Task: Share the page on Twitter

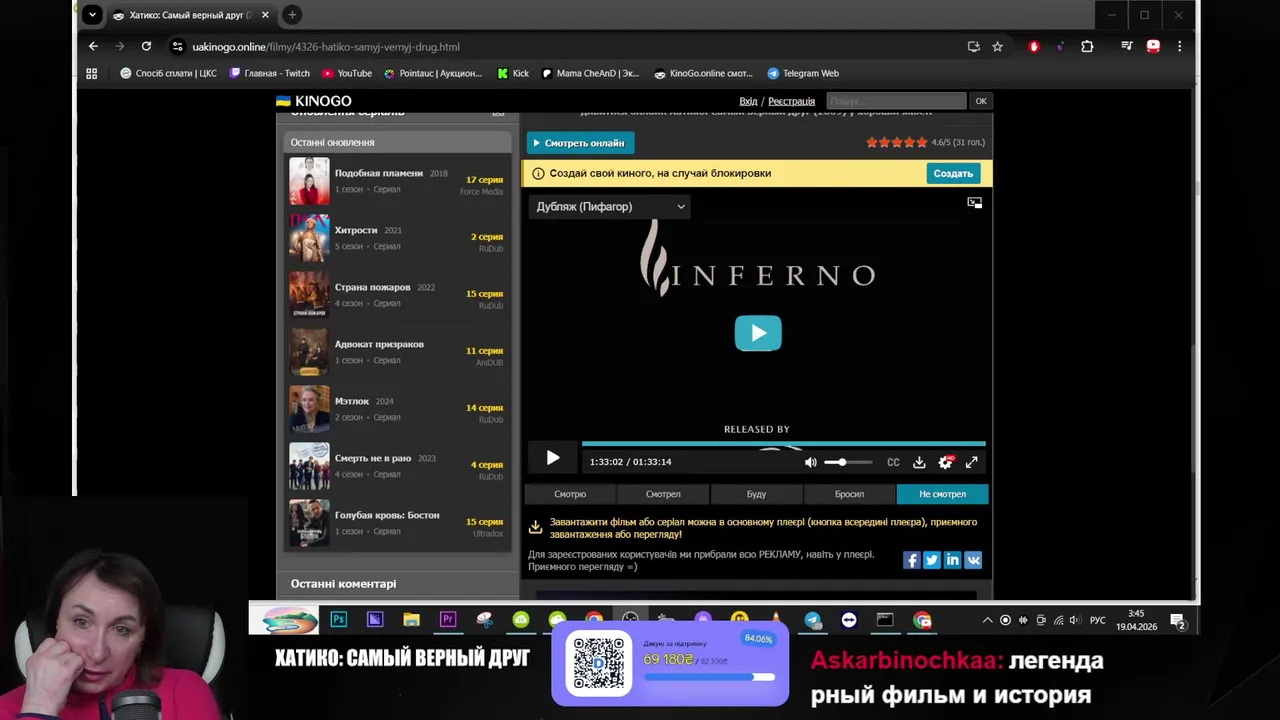Action: 932,560
